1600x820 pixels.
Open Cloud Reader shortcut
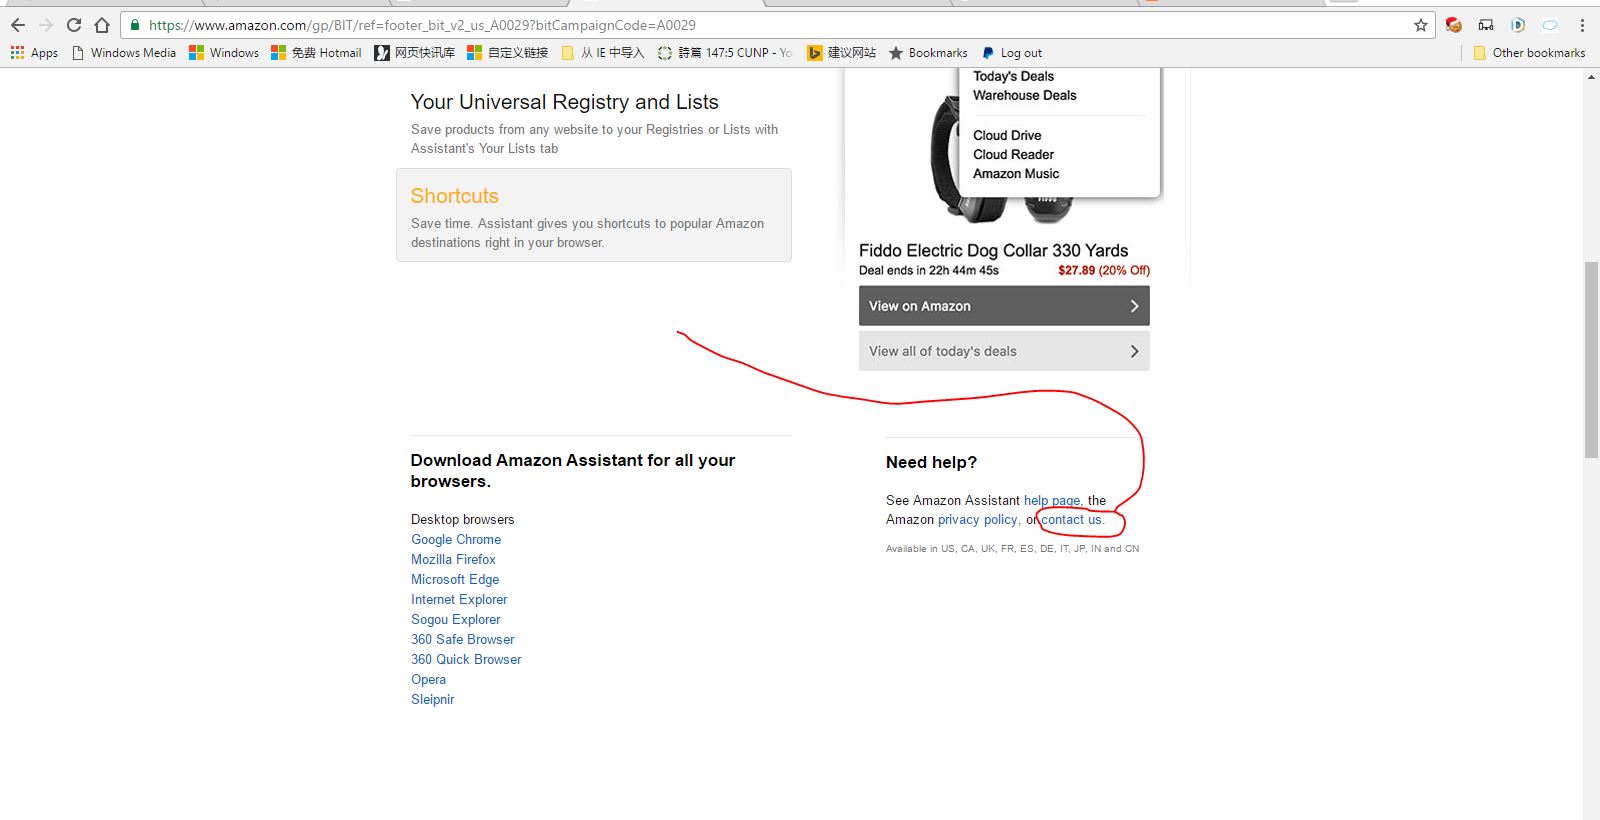(x=1013, y=154)
